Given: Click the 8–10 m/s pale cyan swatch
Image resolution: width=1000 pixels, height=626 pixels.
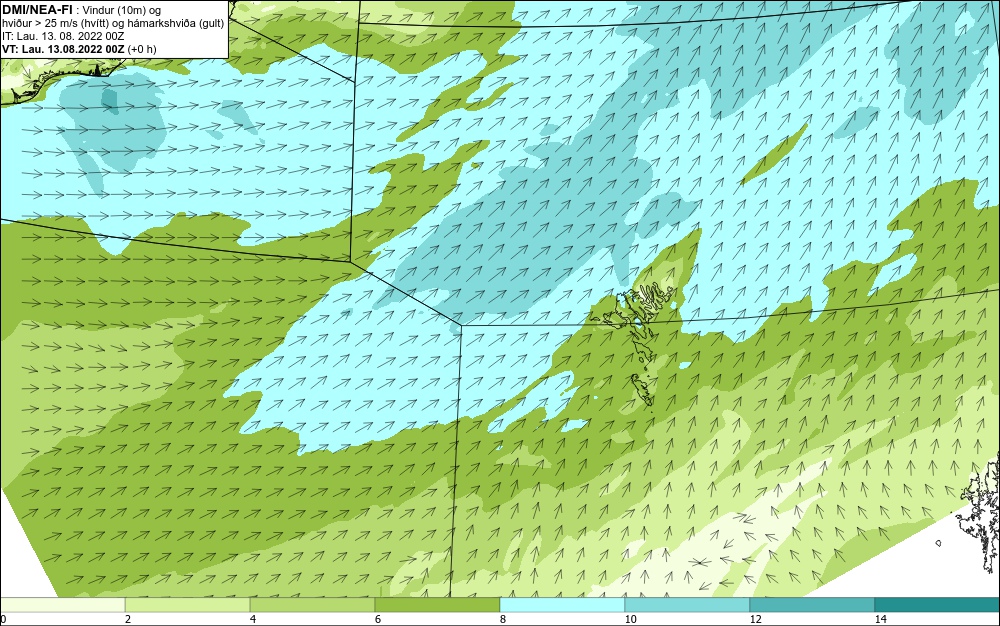Looking at the screenshot, I should point(562,605).
